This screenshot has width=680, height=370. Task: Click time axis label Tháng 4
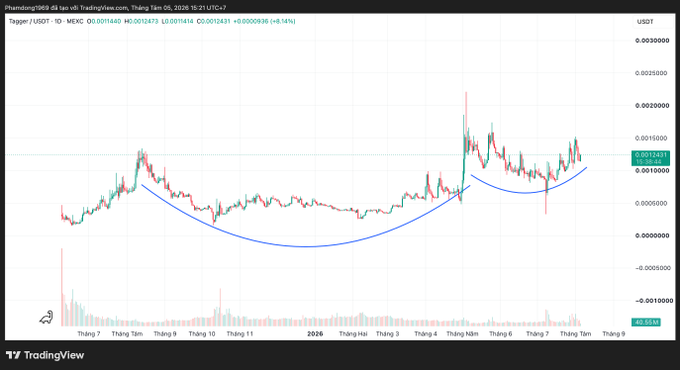click(425, 334)
